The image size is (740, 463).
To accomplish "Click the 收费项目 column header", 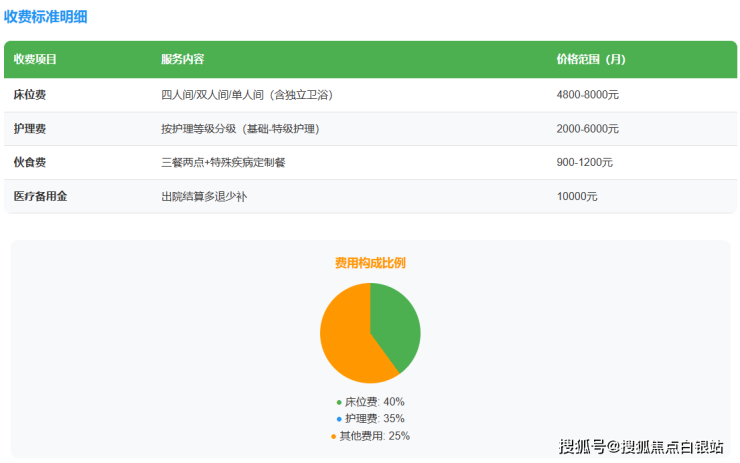I will (x=35, y=59).
